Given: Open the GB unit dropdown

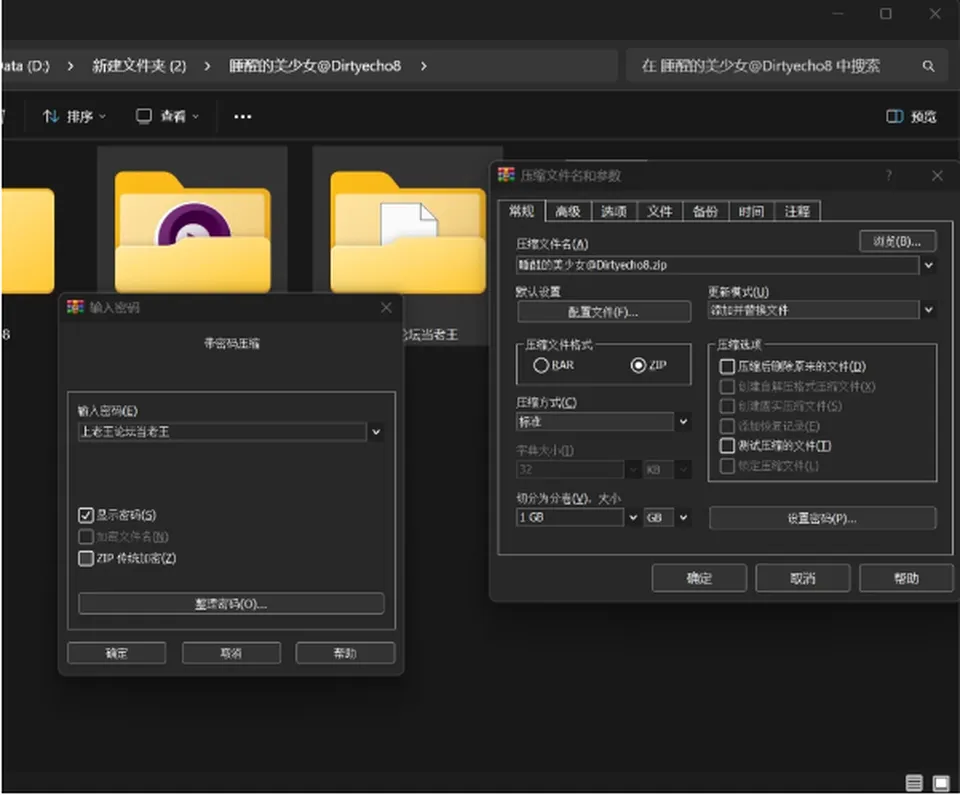Looking at the screenshot, I should [x=683, y=518].
